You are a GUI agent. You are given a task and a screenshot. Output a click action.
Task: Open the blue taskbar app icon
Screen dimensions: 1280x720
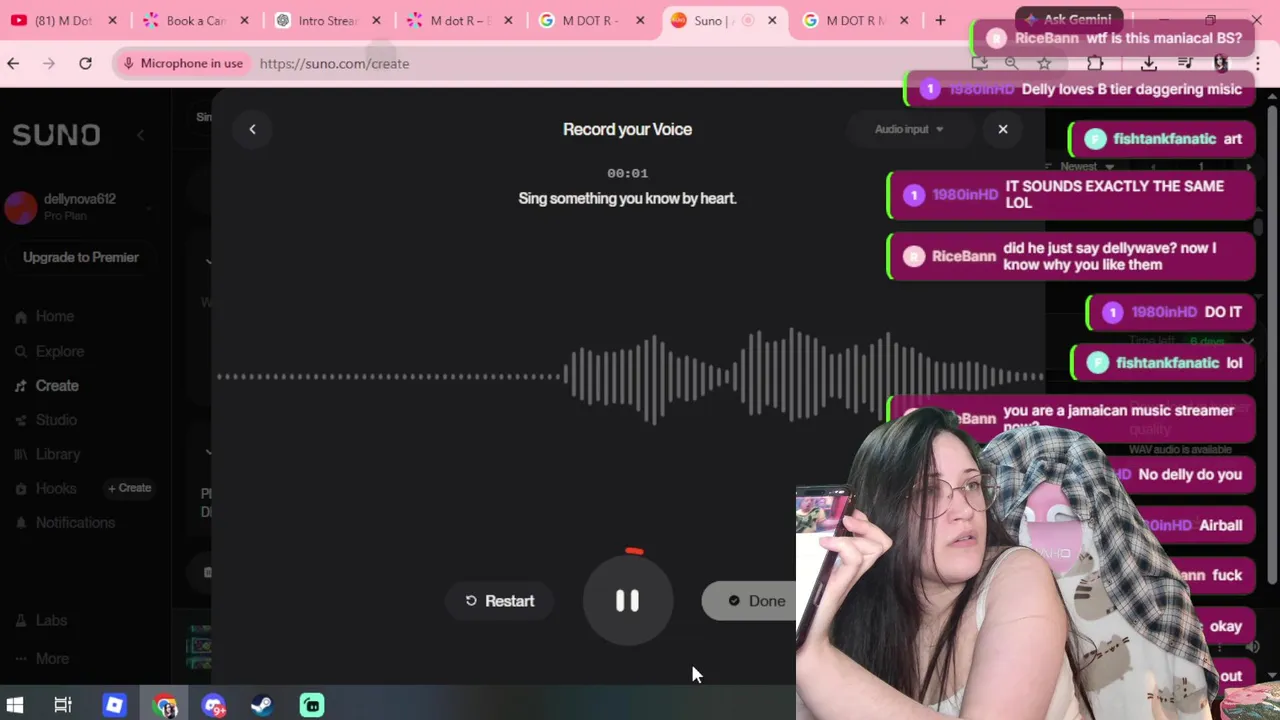pos(114,705)
